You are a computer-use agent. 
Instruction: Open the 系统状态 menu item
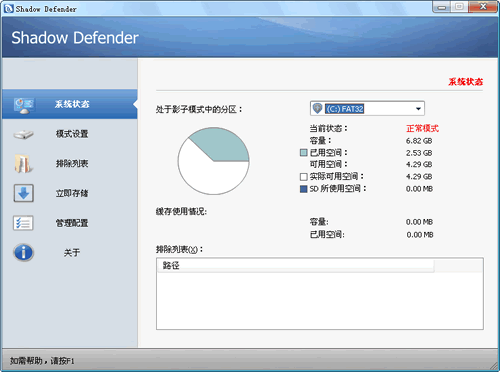point(70,104)
